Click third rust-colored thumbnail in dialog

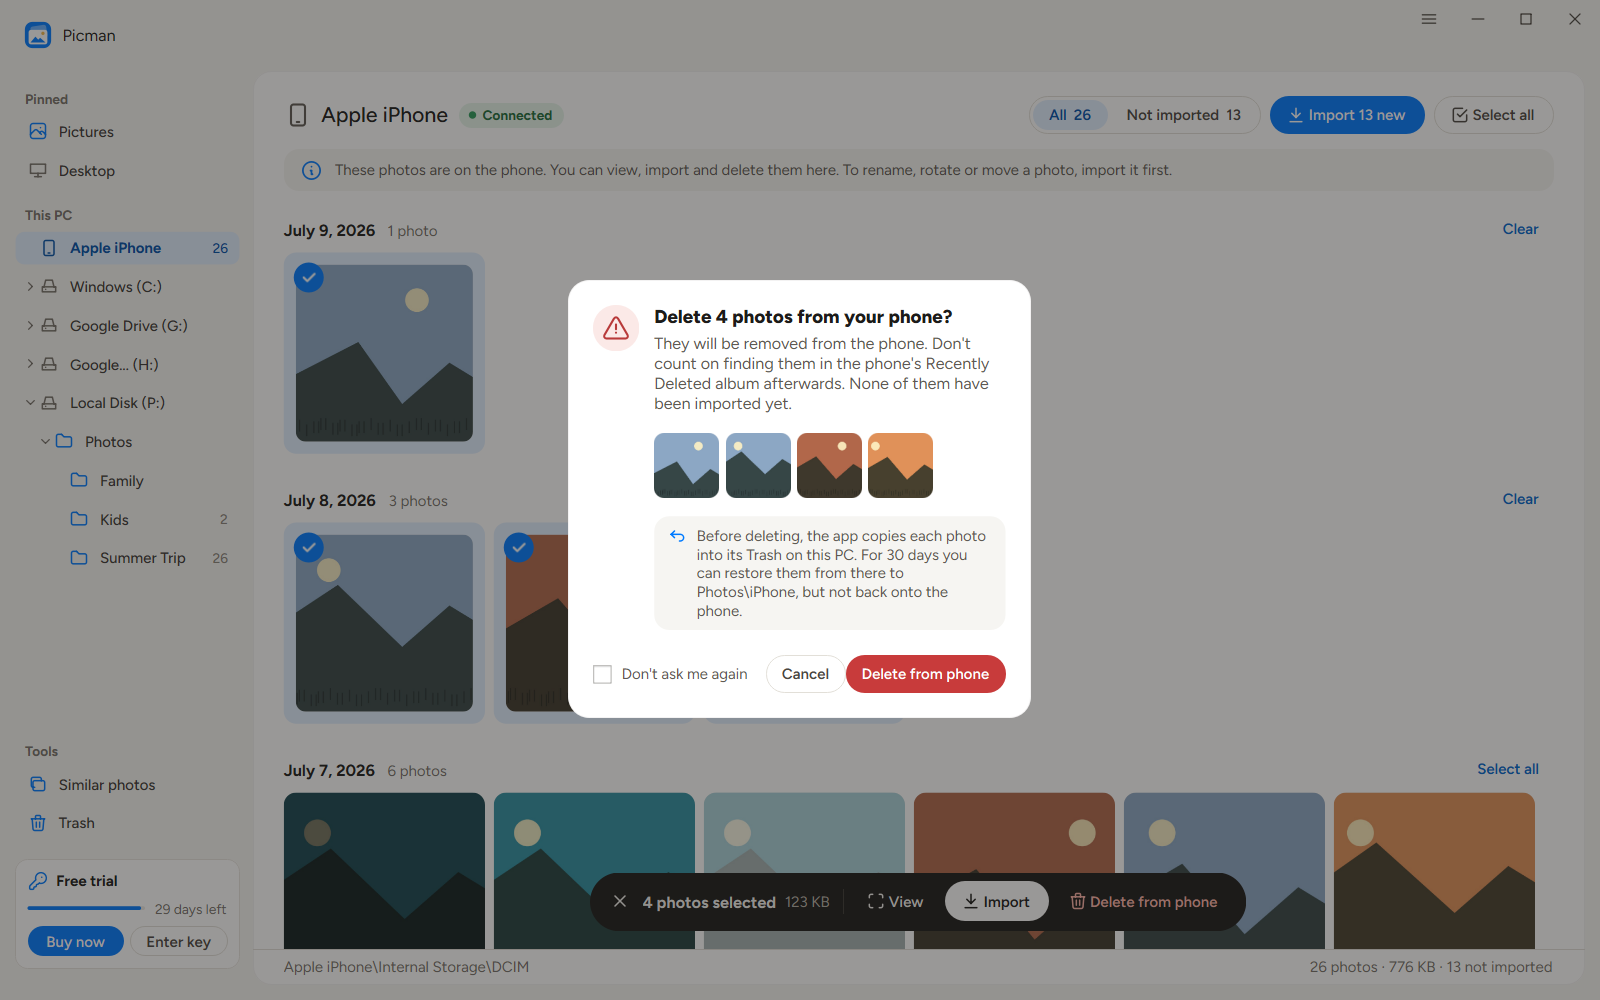click(x=829, y=466)
